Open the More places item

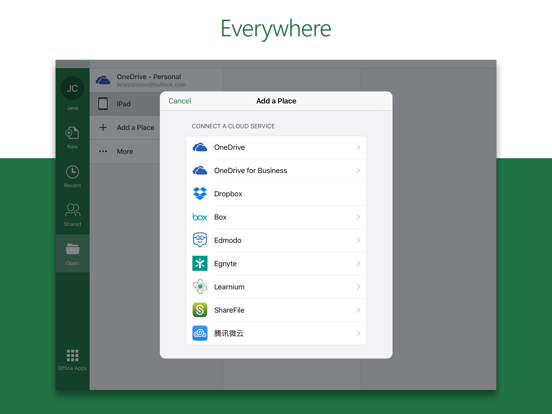click(125, 151)
